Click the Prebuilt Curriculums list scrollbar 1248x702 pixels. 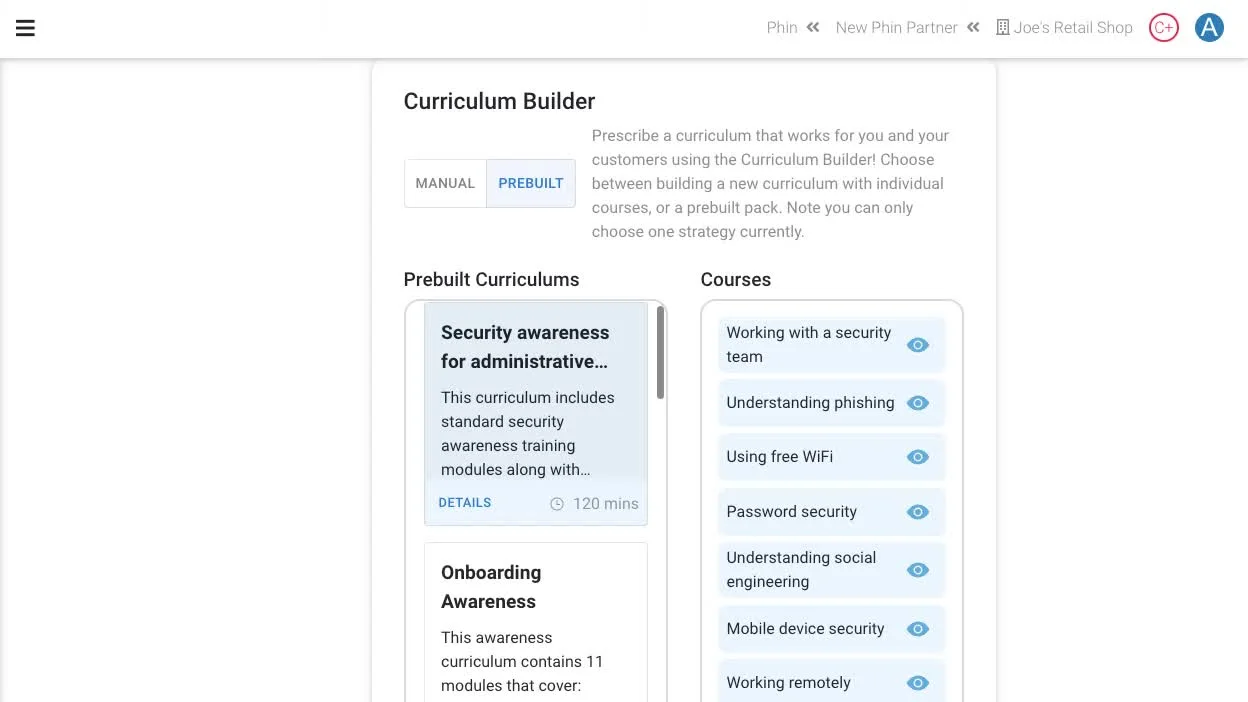(x=660, y=352)
